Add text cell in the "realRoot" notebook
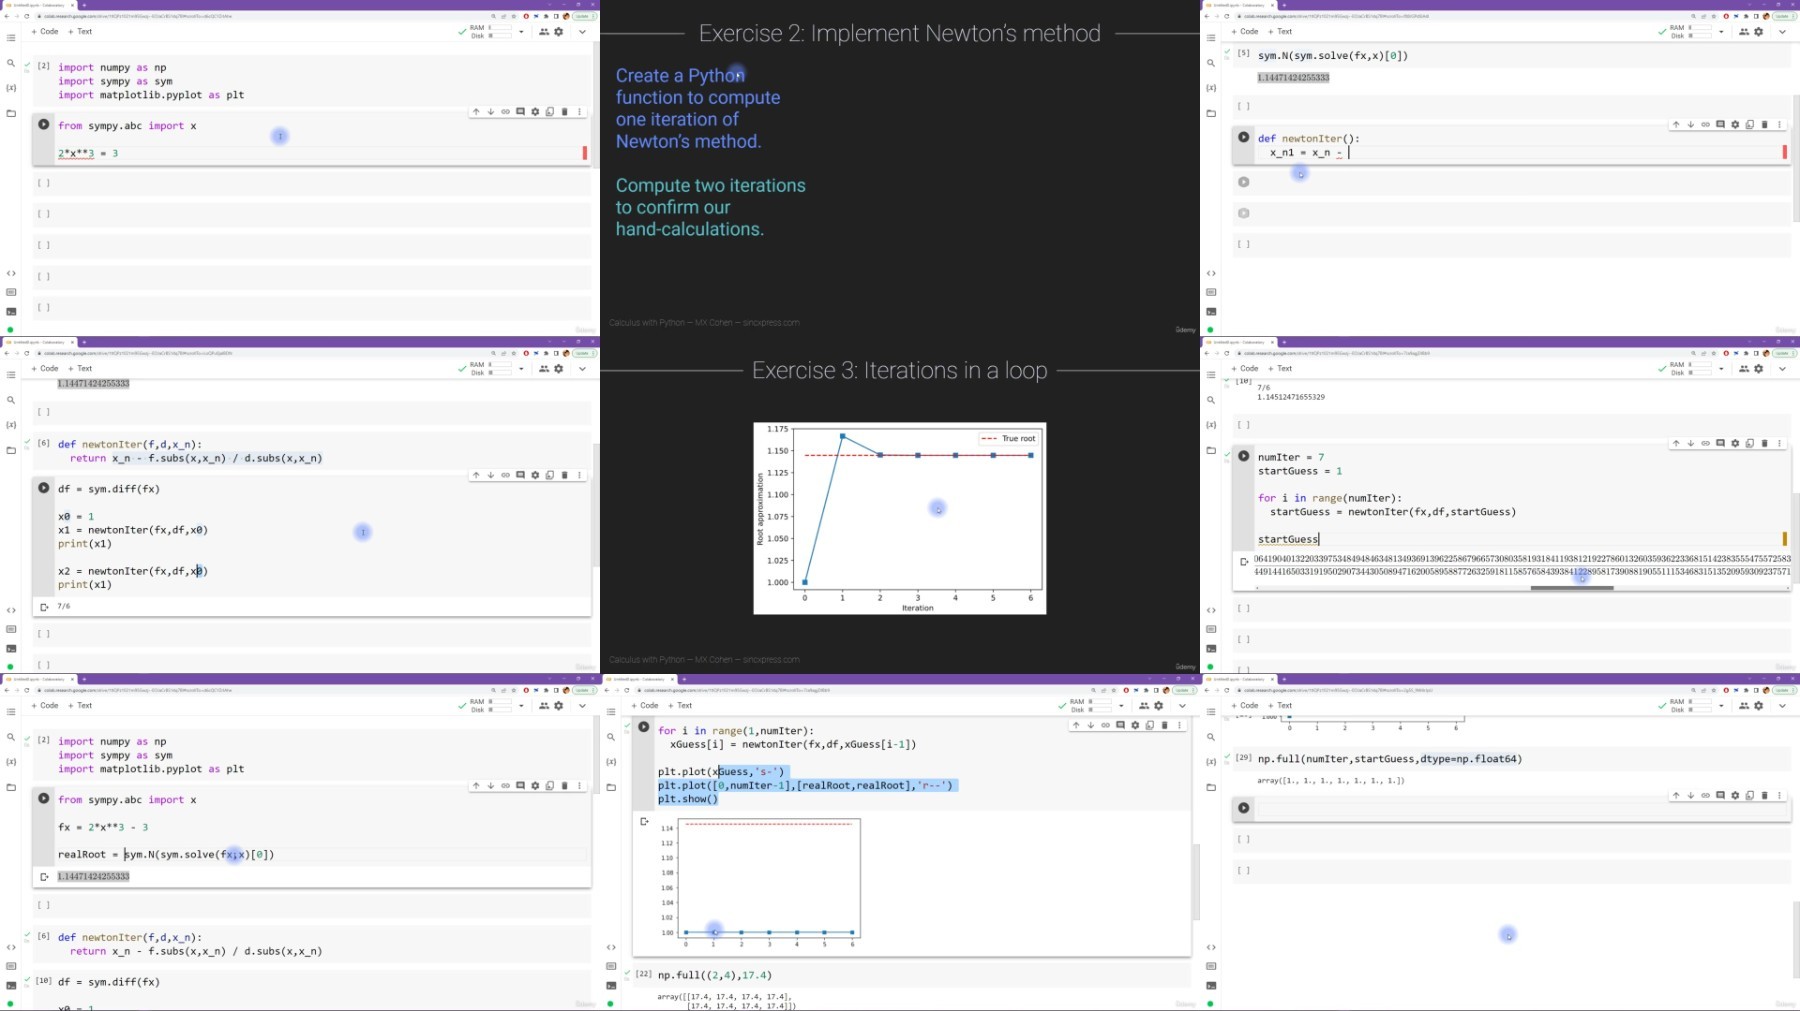The width and height of the screenshot is (1800, 1011). click(x=81, y=706)
